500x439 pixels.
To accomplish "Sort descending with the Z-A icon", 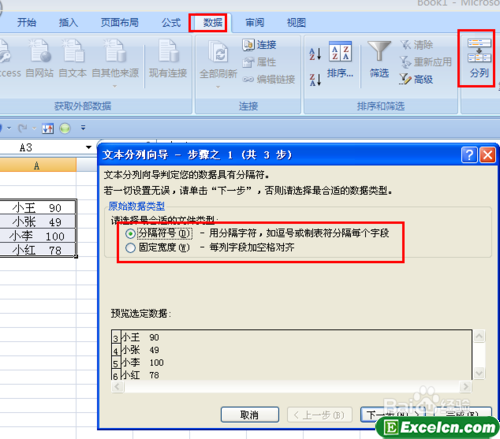I will (315, 79).
